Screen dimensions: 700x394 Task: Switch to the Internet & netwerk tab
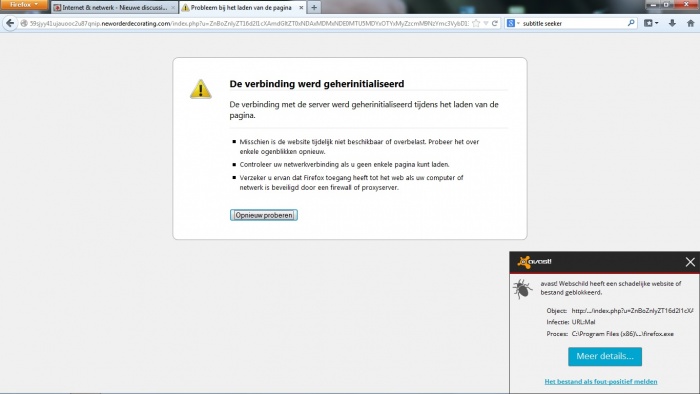114,8
